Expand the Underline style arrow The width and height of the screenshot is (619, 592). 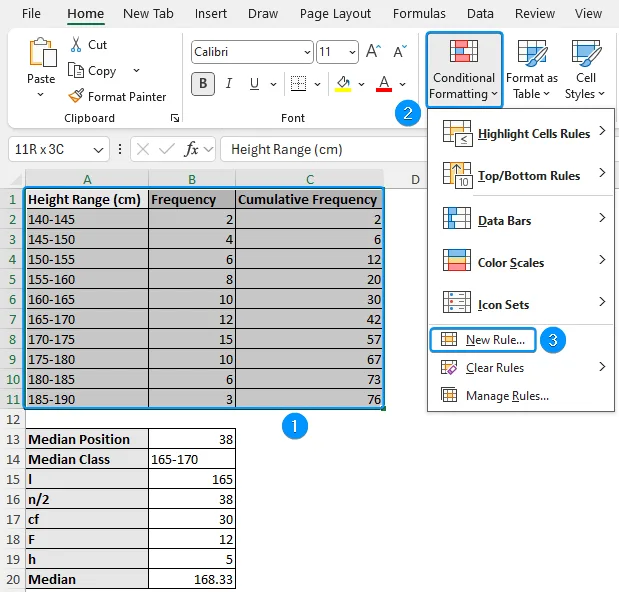273,84
